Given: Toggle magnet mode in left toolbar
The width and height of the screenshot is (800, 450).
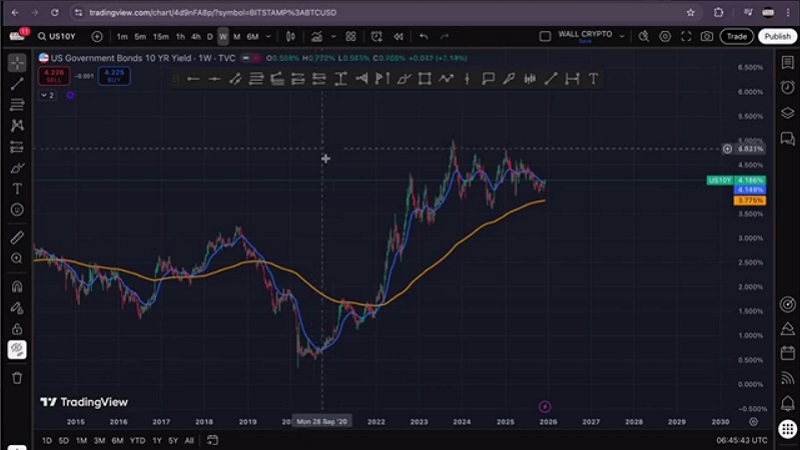Looking at the screenshot, I should click(x=17, y=286).
